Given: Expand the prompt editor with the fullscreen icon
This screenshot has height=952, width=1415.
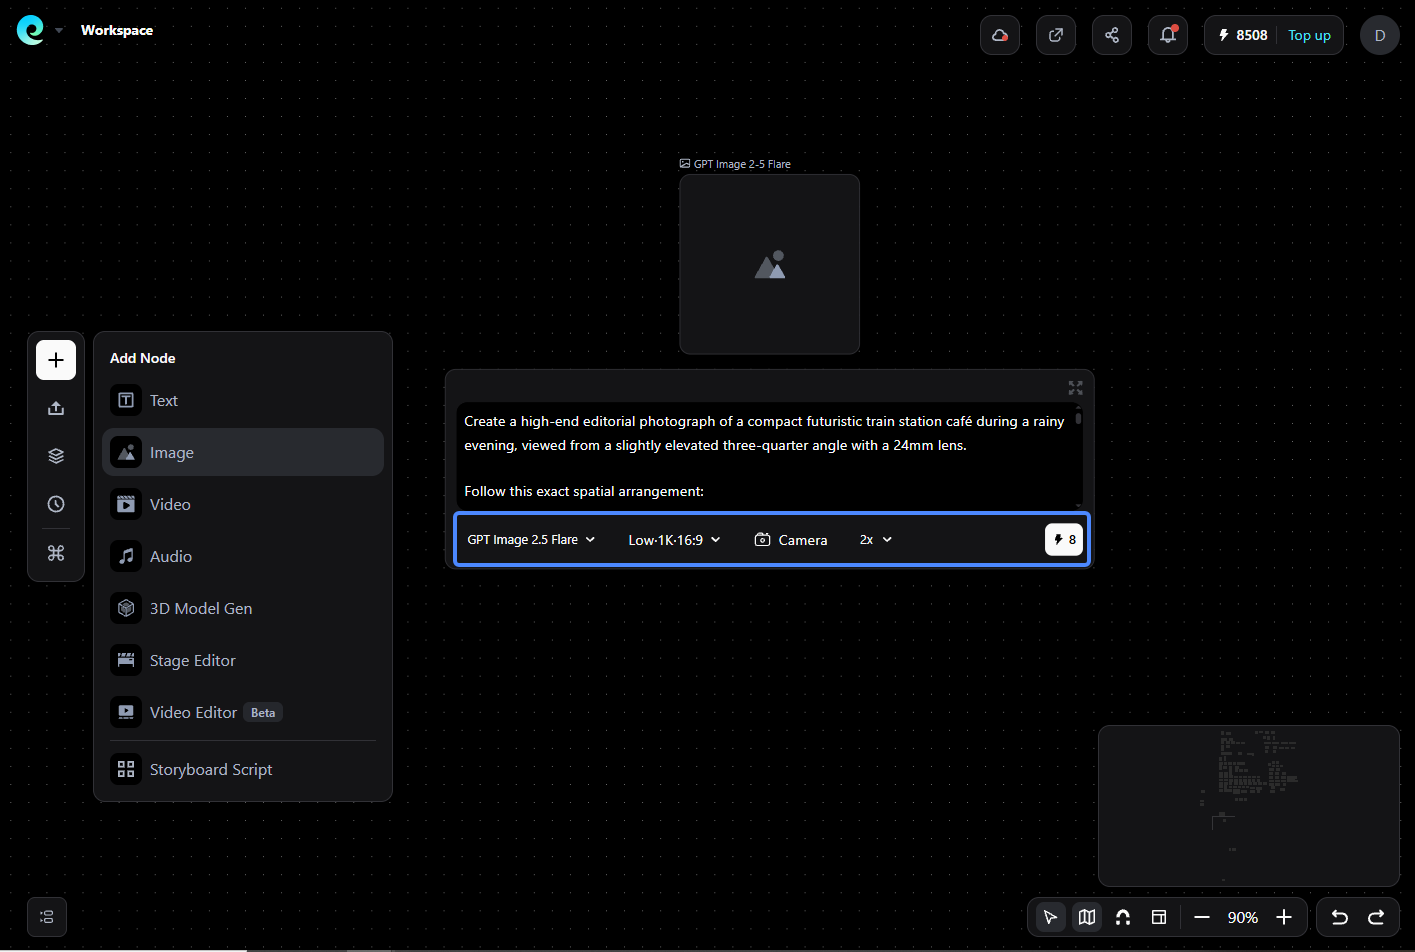Looking at the screenshot, I should coord(1076,388).
